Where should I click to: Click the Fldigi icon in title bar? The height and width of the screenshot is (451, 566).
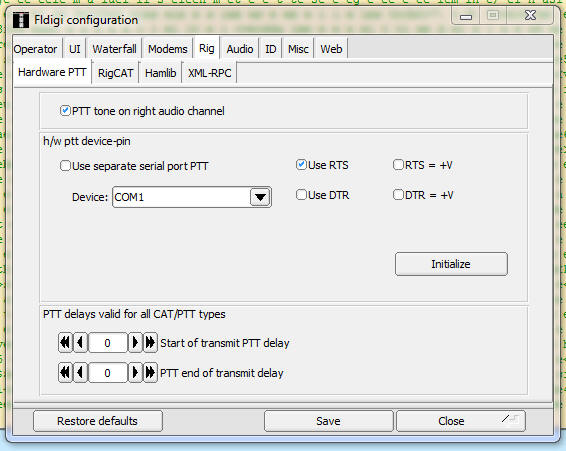(x=21, y=20)
